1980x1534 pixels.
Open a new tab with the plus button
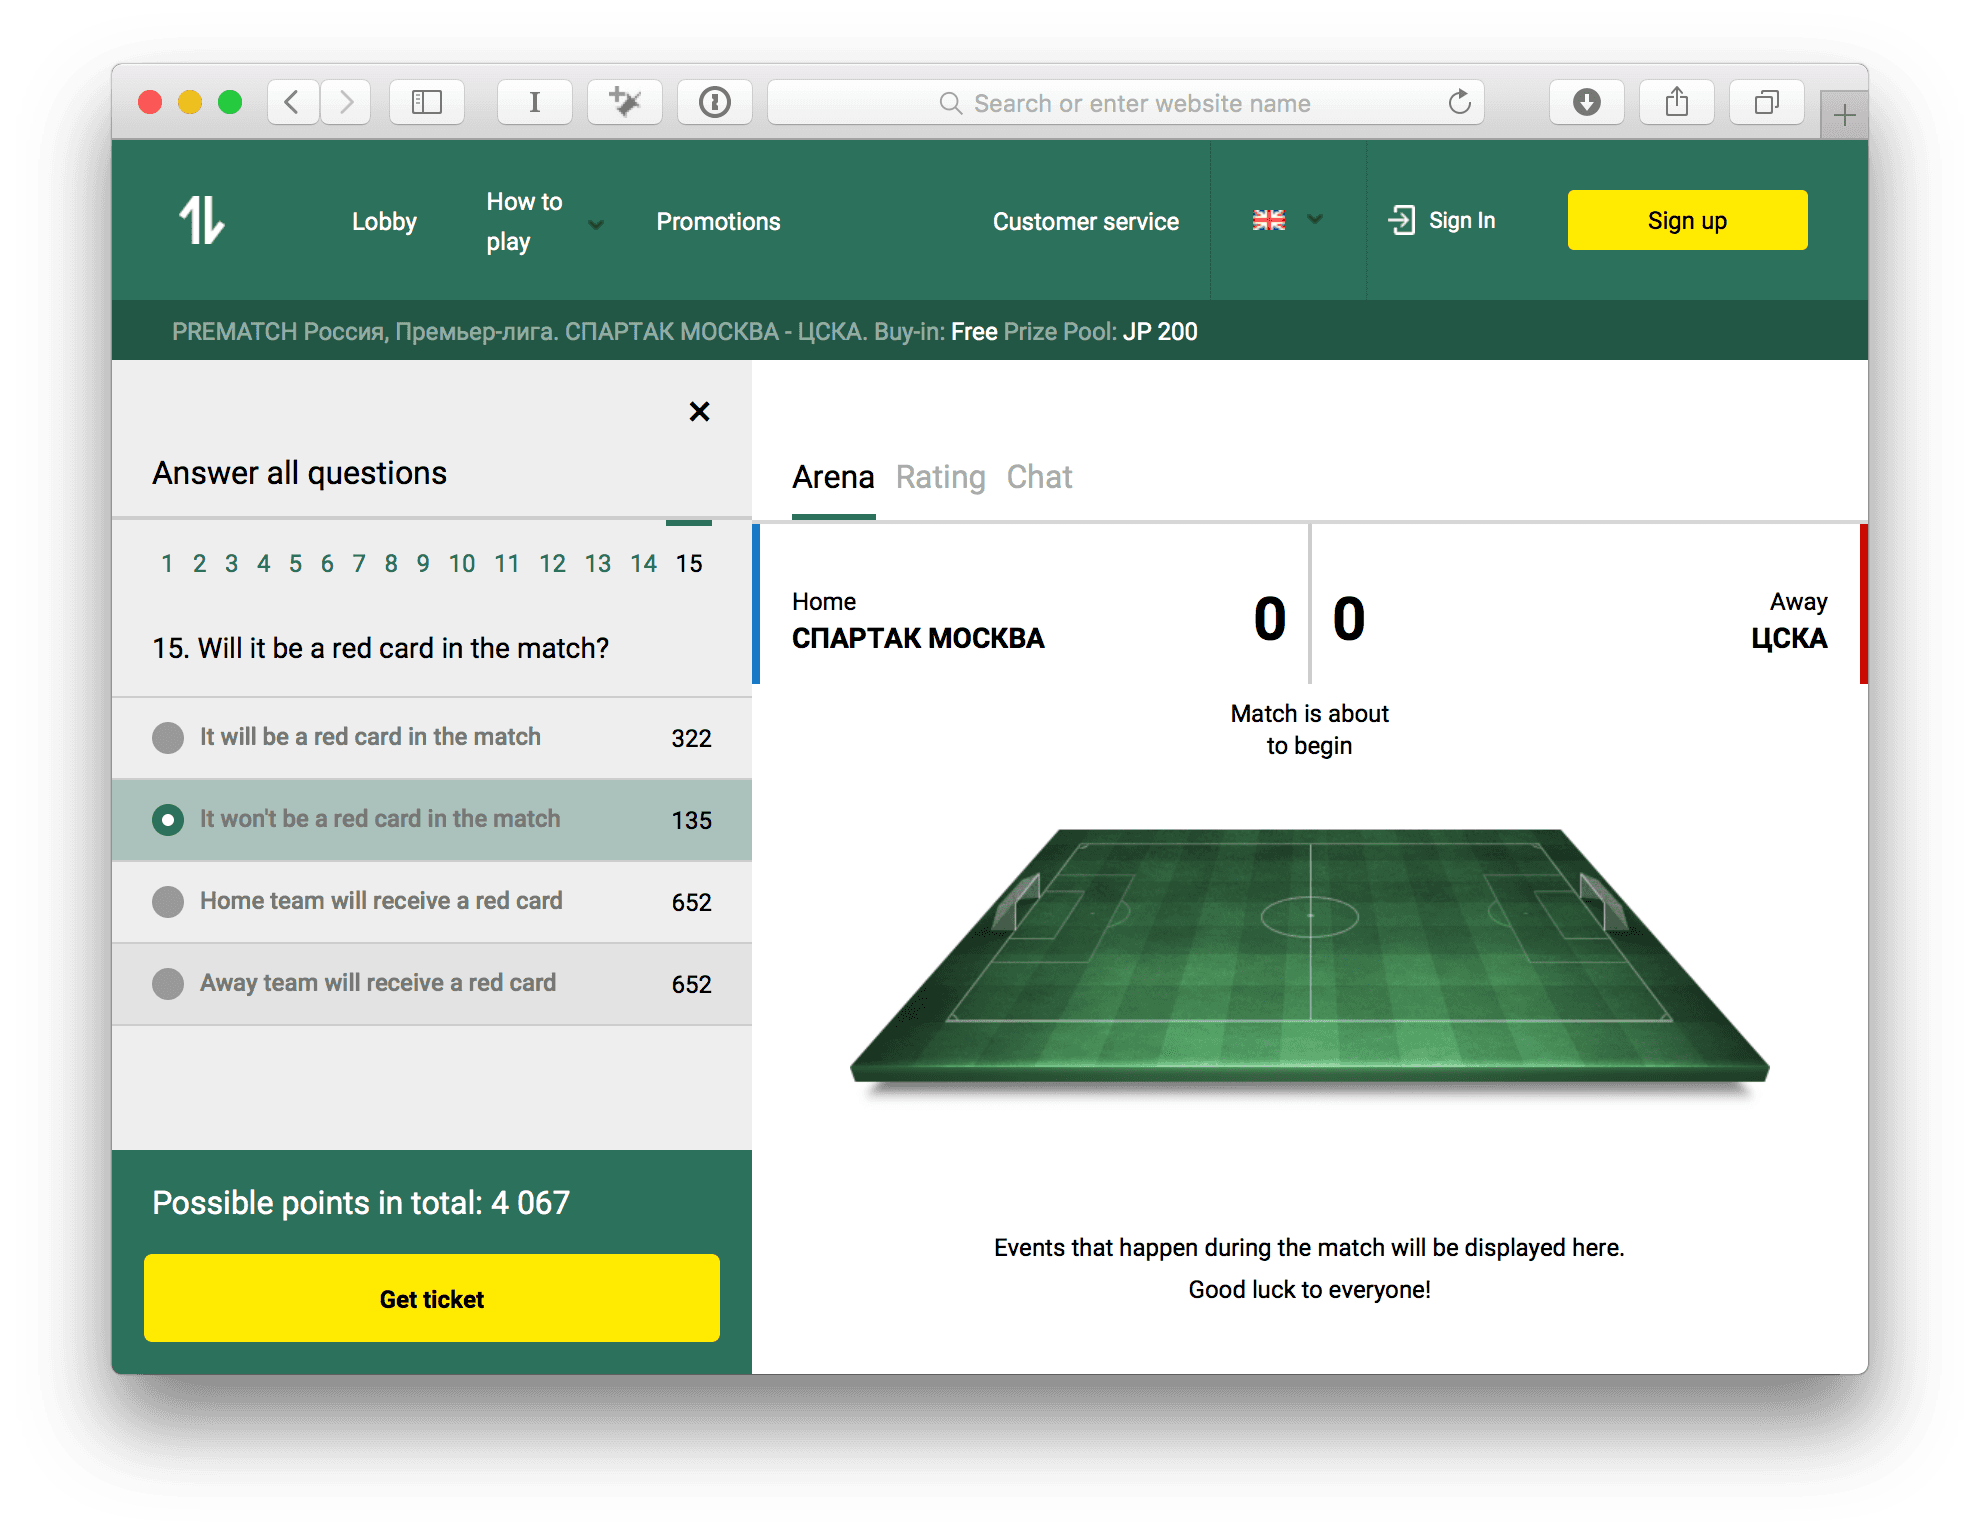click(1845, 115)
